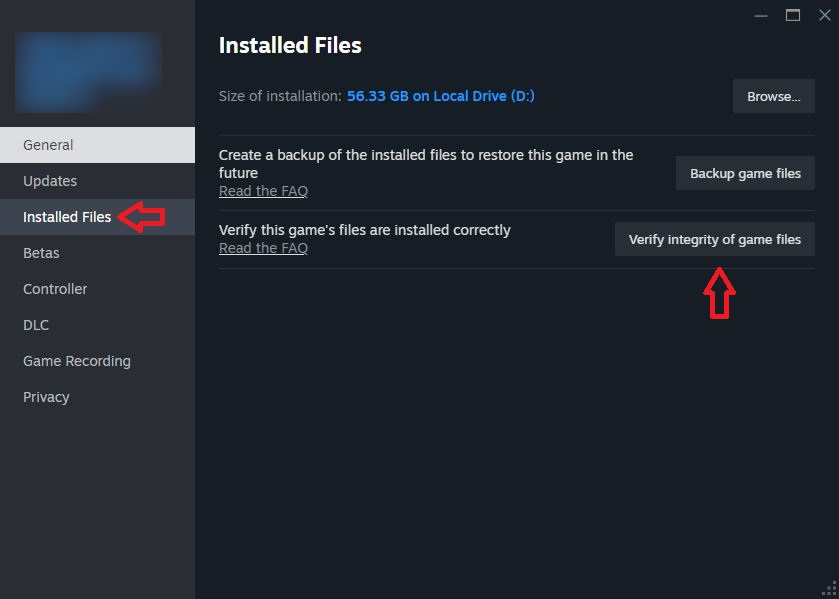Open the Game Recording tab
839x599 pixels.
click(77, 361)
